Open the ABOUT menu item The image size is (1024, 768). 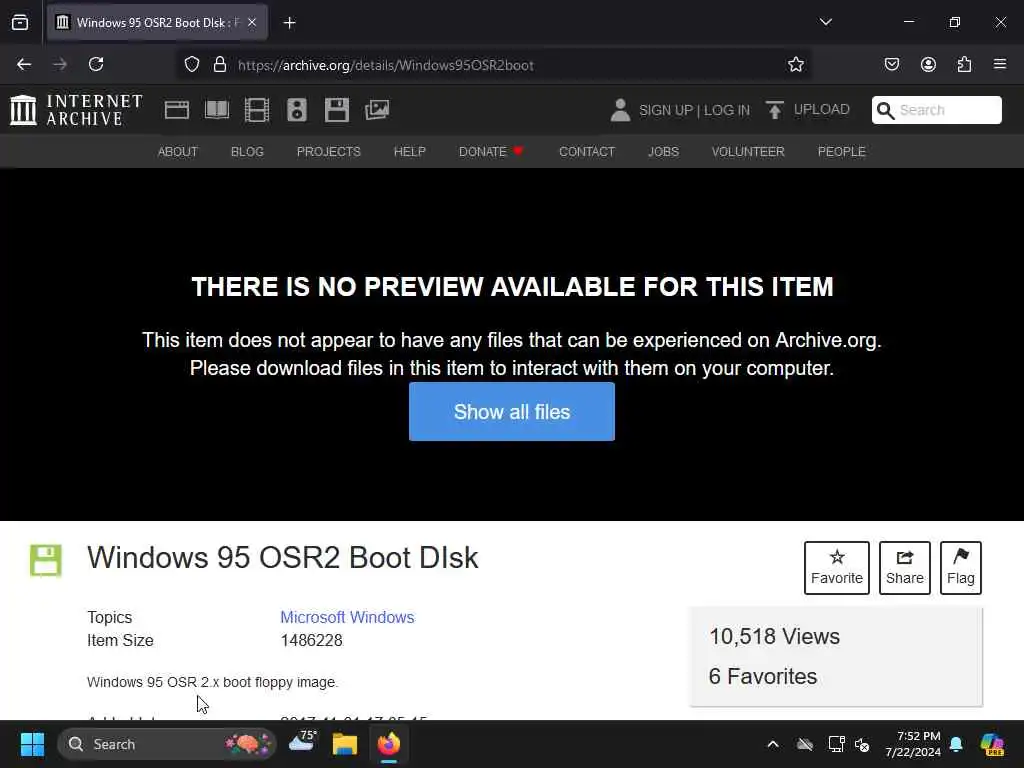click(x=178, y=152)
